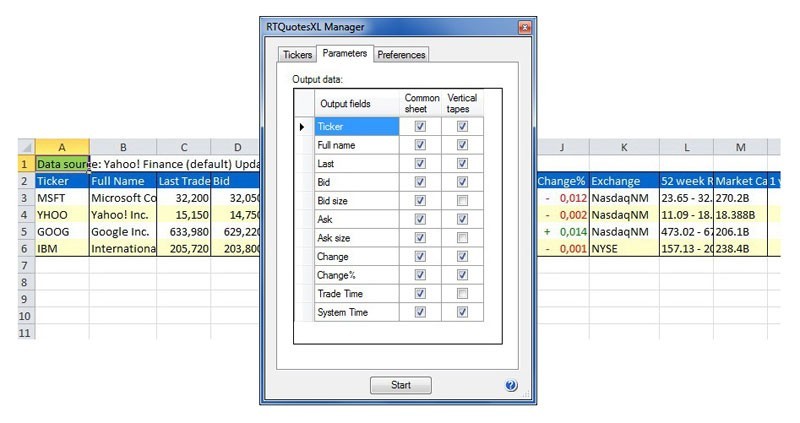Select row 5 header in spreadsheet
The image size is (800, 423).
coord(24,231)
